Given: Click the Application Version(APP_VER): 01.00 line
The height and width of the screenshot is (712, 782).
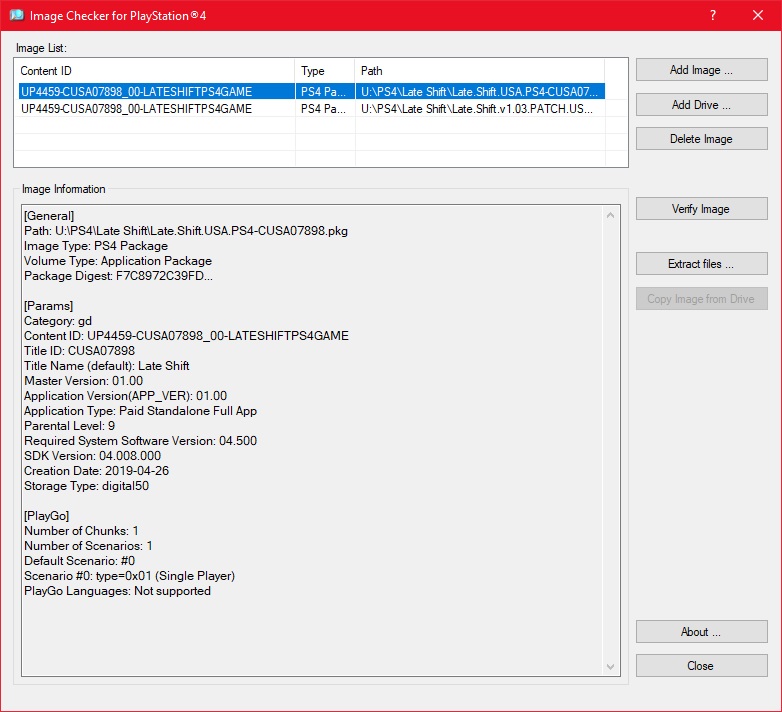Looking at the screenshot, I should (x=125, y=395).
